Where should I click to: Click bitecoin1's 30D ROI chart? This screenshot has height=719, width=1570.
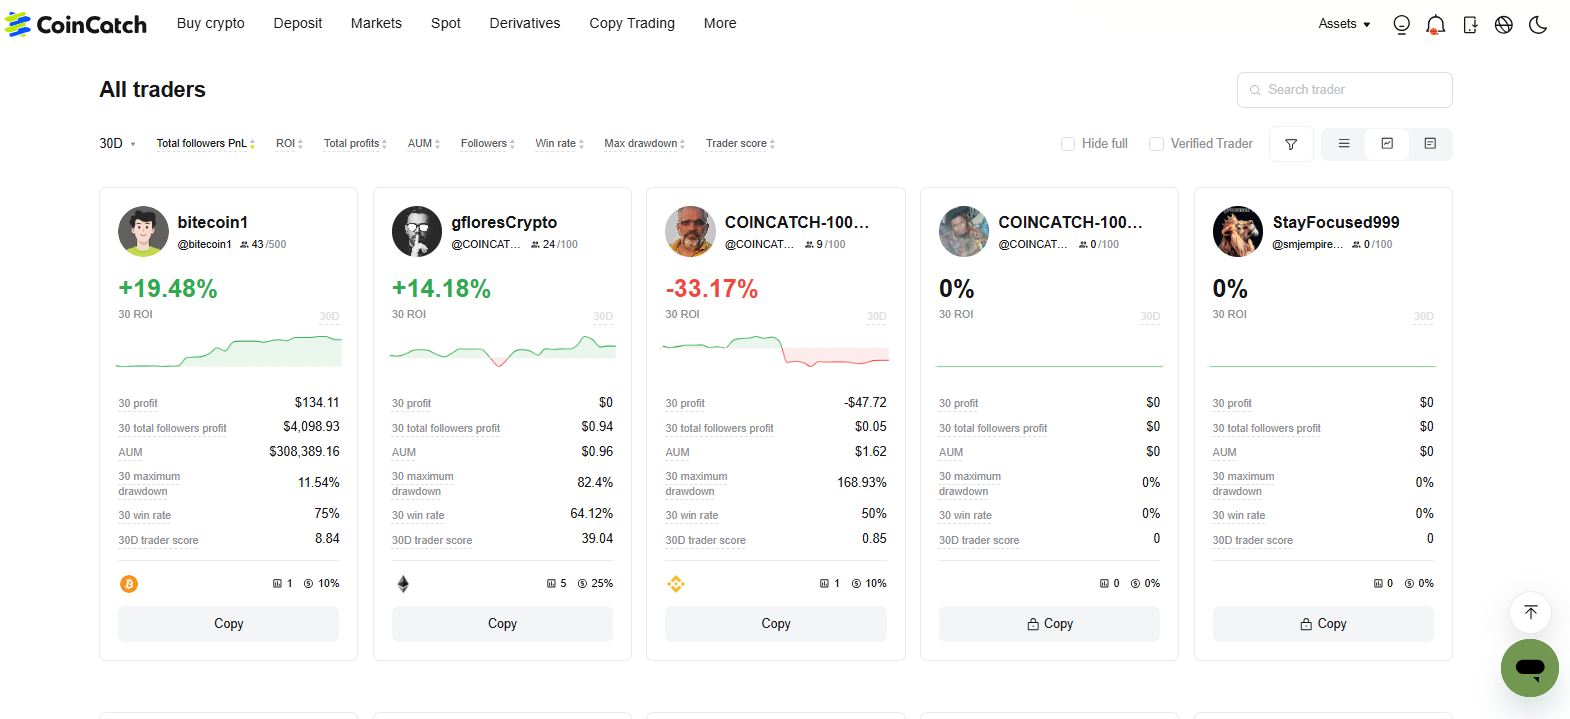click(x=229, y=351)
